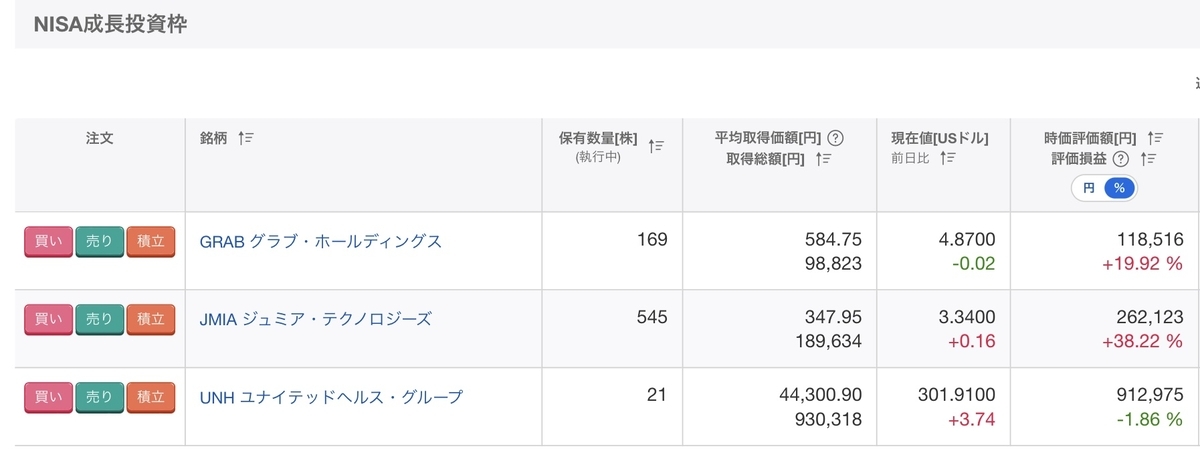The width and height of the screenshot is (1200, 451).
Task: Click 売り button for JMIA
Action: pyautogui.click(x=99, y=319)
